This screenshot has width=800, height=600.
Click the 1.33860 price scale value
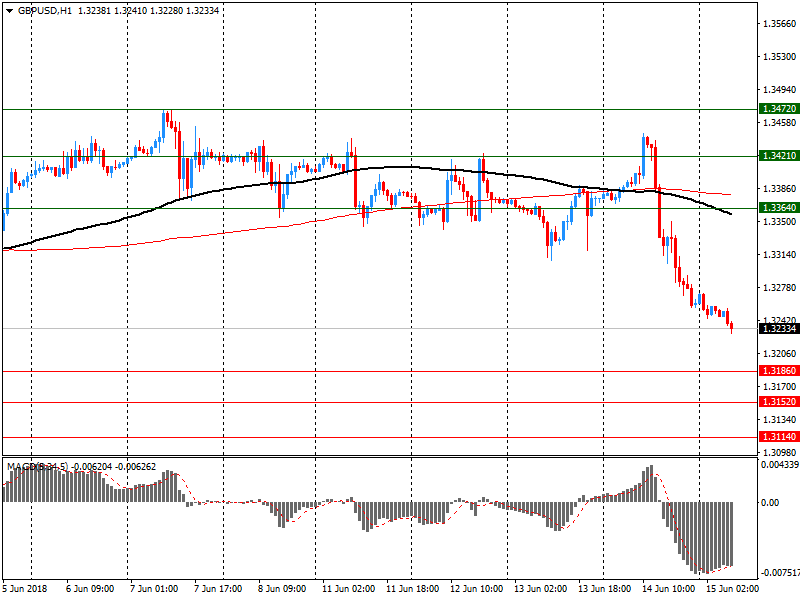(x=779, y=189)
